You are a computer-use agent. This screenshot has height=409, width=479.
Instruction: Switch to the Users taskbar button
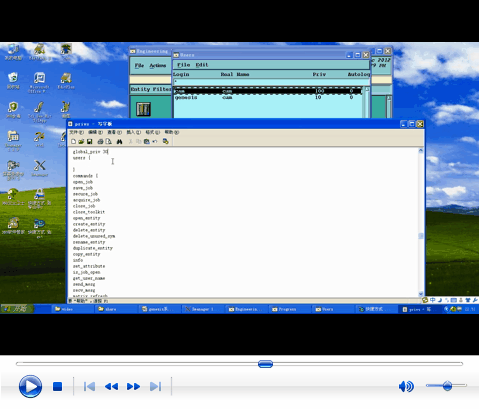[x=333, y=309]
